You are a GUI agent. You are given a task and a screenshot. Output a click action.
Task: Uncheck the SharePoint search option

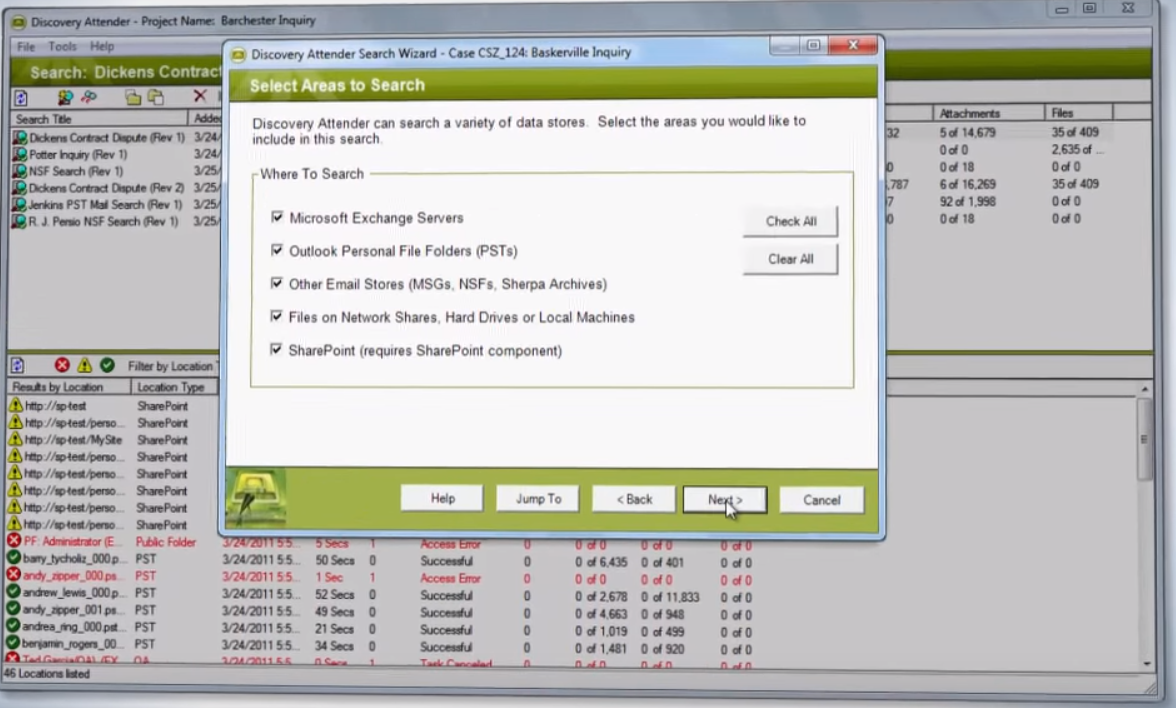tap(277, 350)
